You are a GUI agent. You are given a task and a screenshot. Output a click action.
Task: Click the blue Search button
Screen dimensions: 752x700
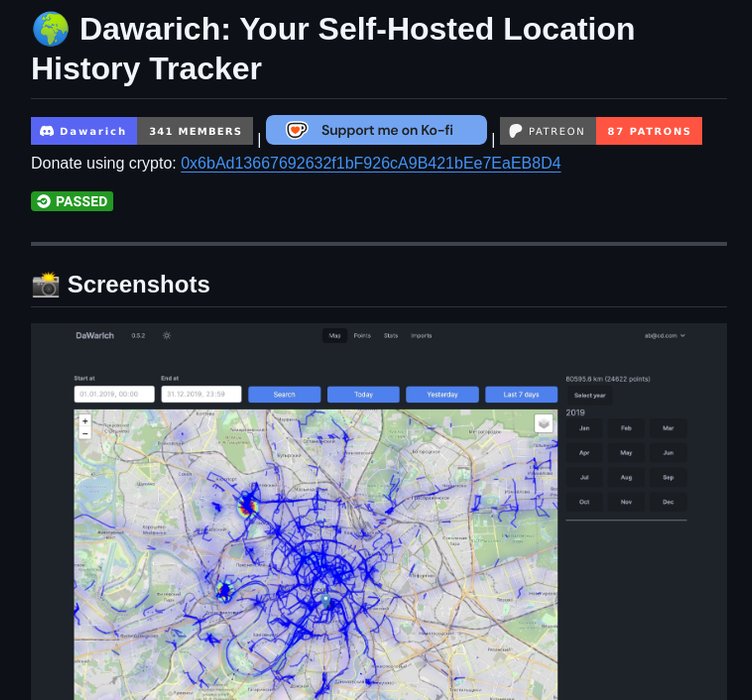click(284, 394)
